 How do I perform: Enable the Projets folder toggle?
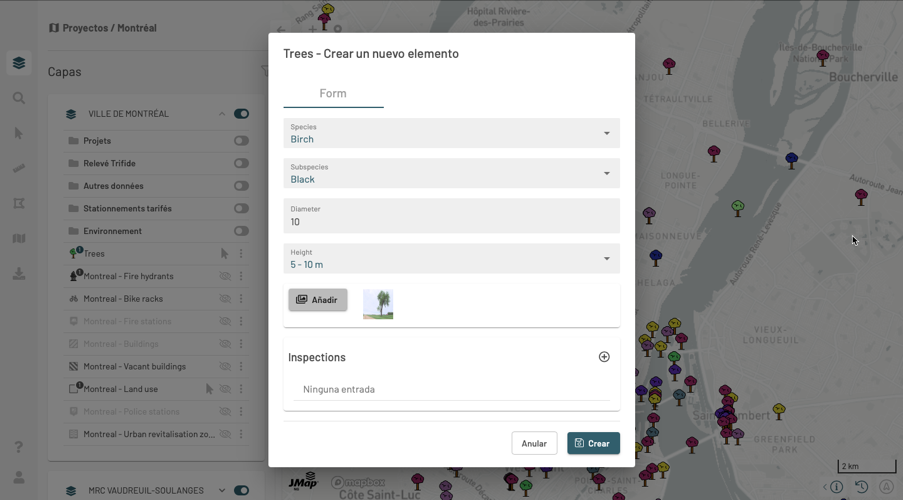pos(241,141)
